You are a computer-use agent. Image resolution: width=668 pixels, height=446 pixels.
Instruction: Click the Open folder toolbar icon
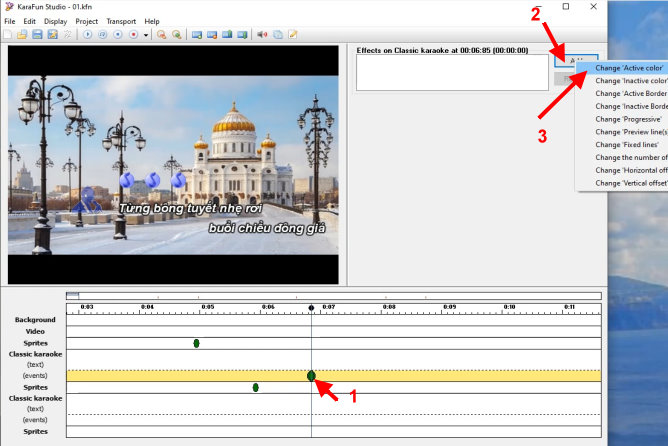[23, 34]
